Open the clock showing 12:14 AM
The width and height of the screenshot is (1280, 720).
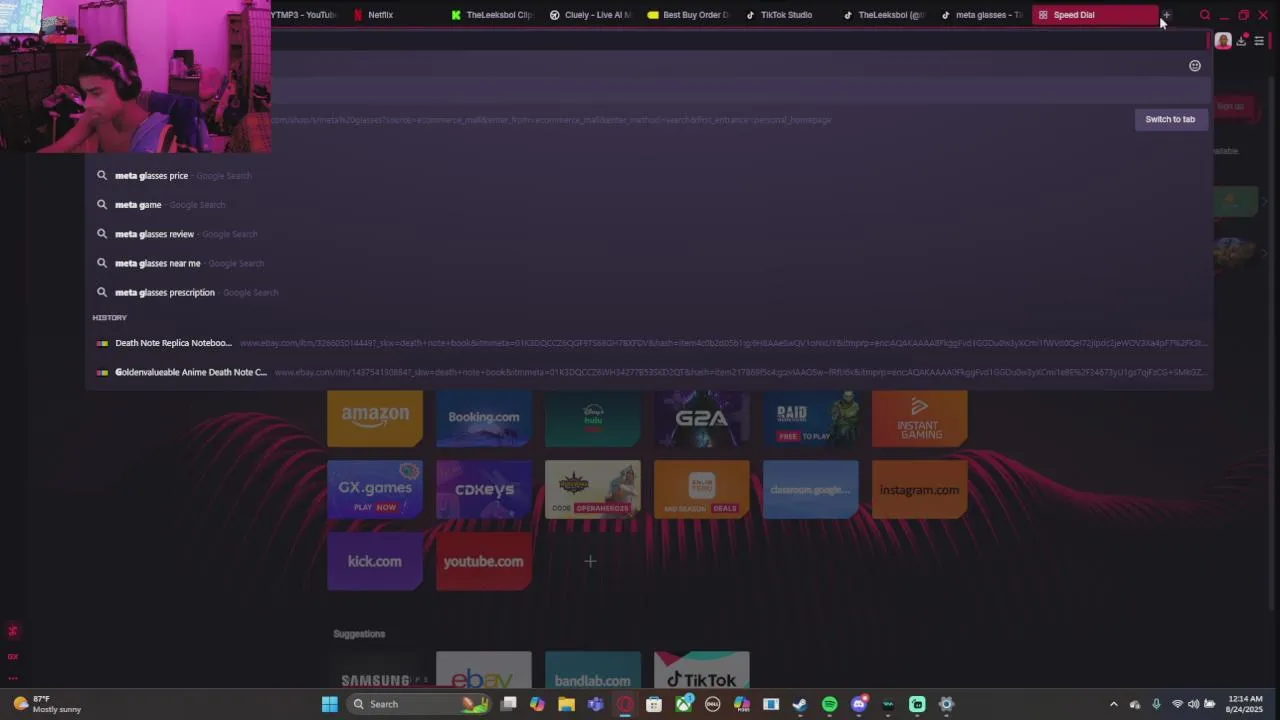pos(1246,704)
